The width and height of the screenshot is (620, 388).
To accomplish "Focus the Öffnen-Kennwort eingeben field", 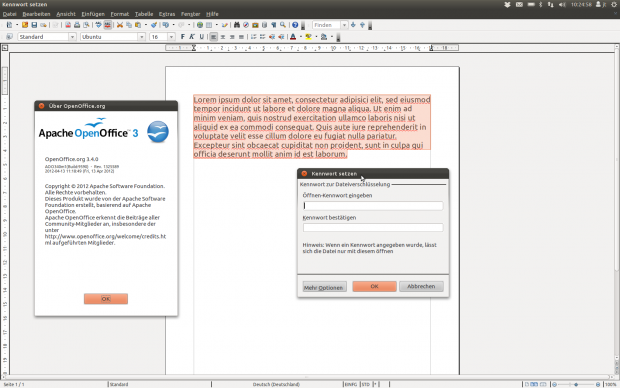I will pyautogui.click(x=373, y=206).
